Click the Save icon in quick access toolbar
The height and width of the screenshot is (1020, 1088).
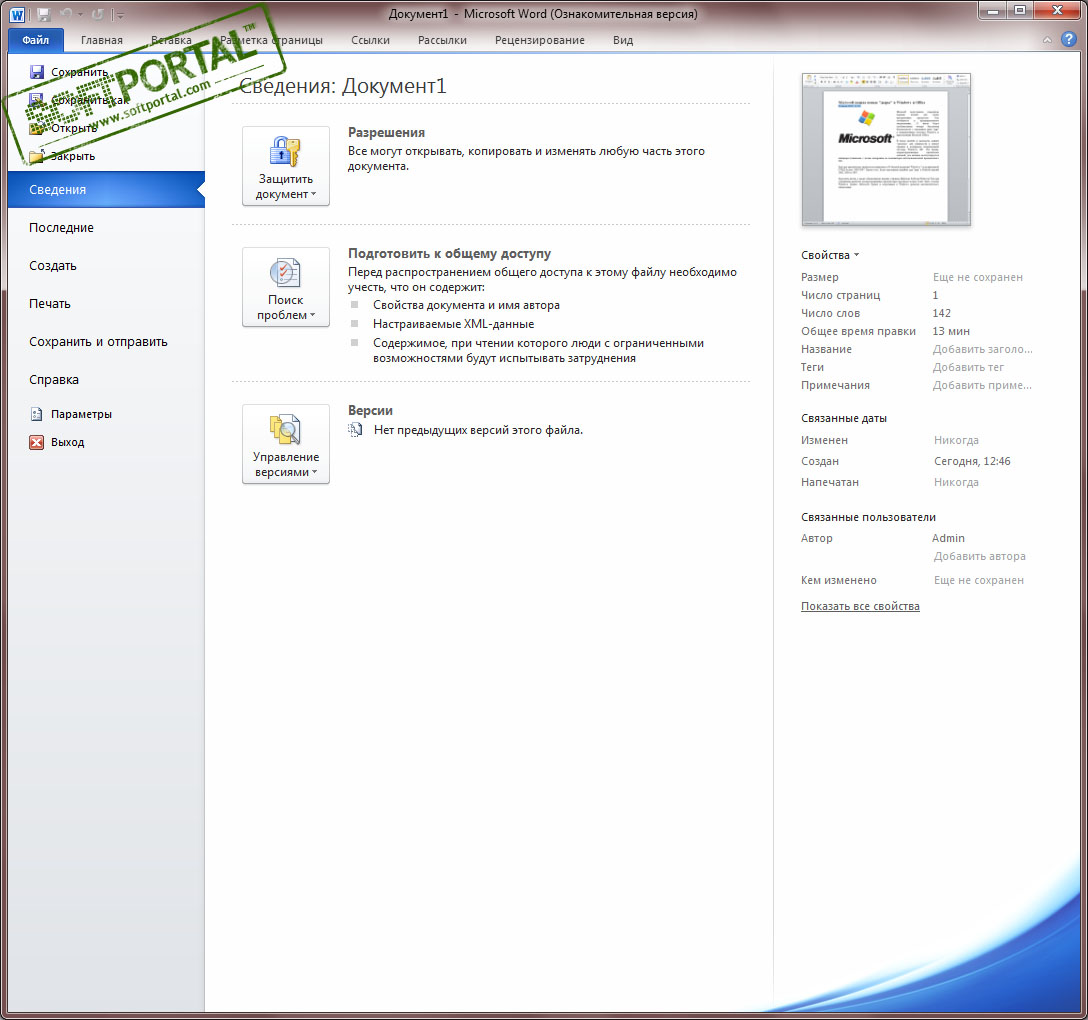pyautogui.click(x=44, y=14)
